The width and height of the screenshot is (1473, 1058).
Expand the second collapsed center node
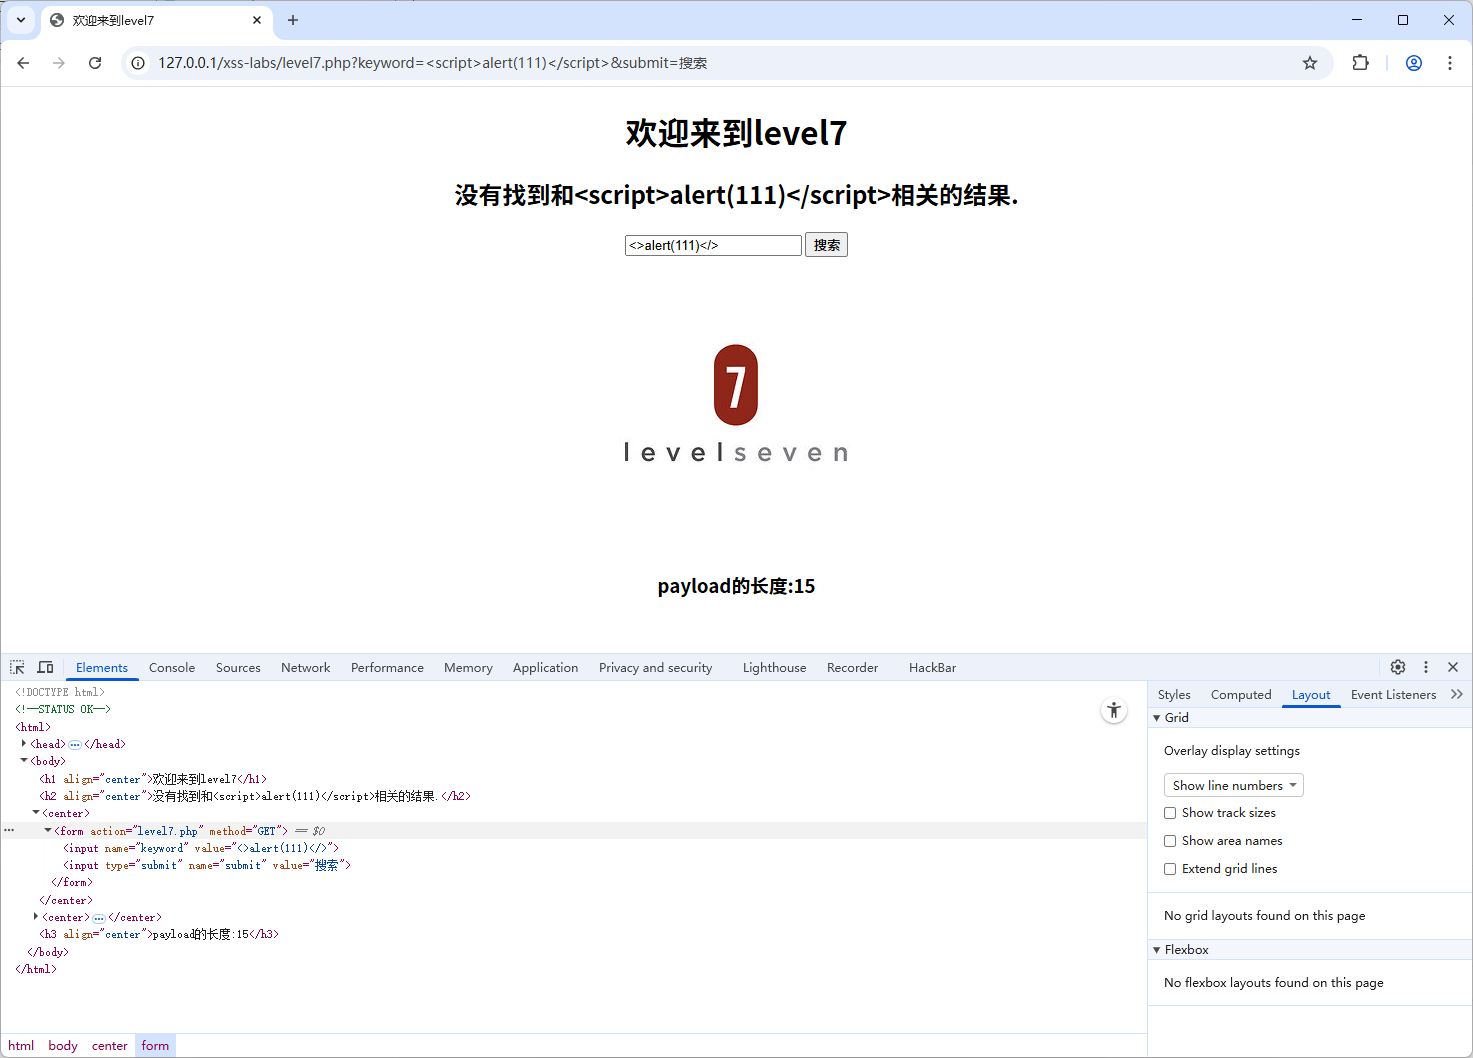(36, 917)
